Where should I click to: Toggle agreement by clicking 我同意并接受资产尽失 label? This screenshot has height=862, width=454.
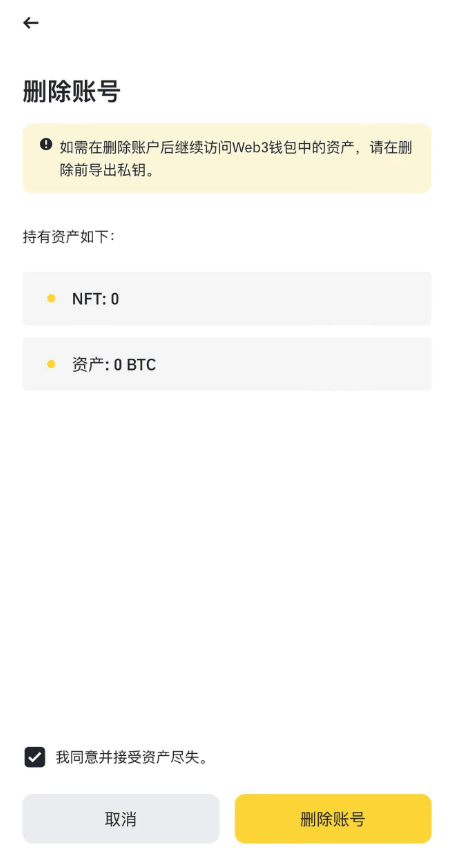tap(132, 758)
